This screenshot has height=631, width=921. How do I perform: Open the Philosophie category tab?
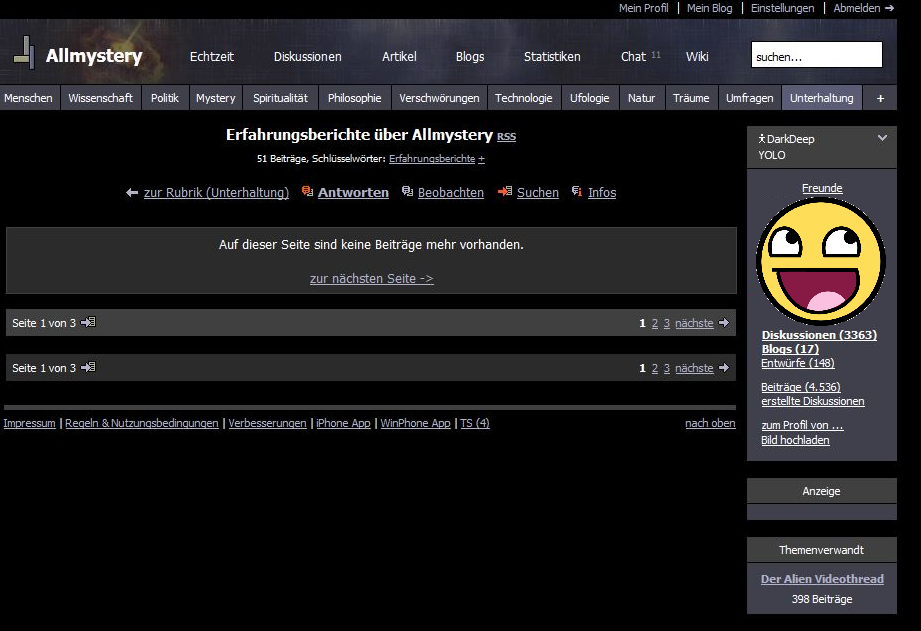pyautogui.click(x=354, y=98)
